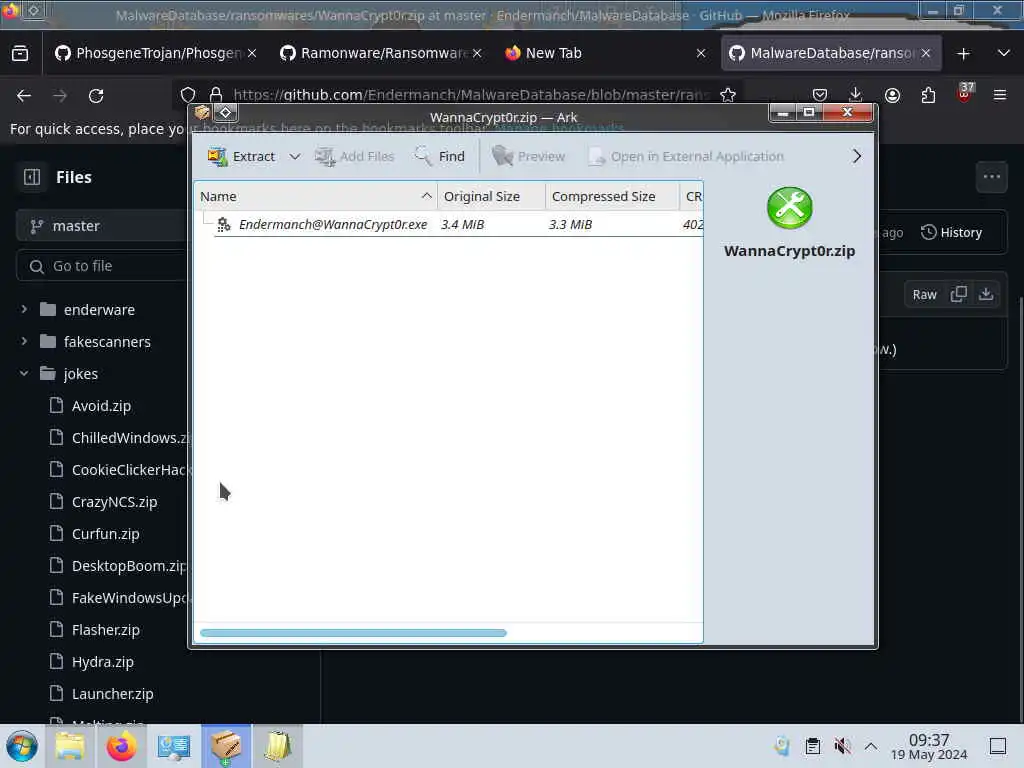Image resolution: width=1024 pixels, height=768 pixels.
Task: Click the Firefox address bar URL
Action: pos(470,95)
